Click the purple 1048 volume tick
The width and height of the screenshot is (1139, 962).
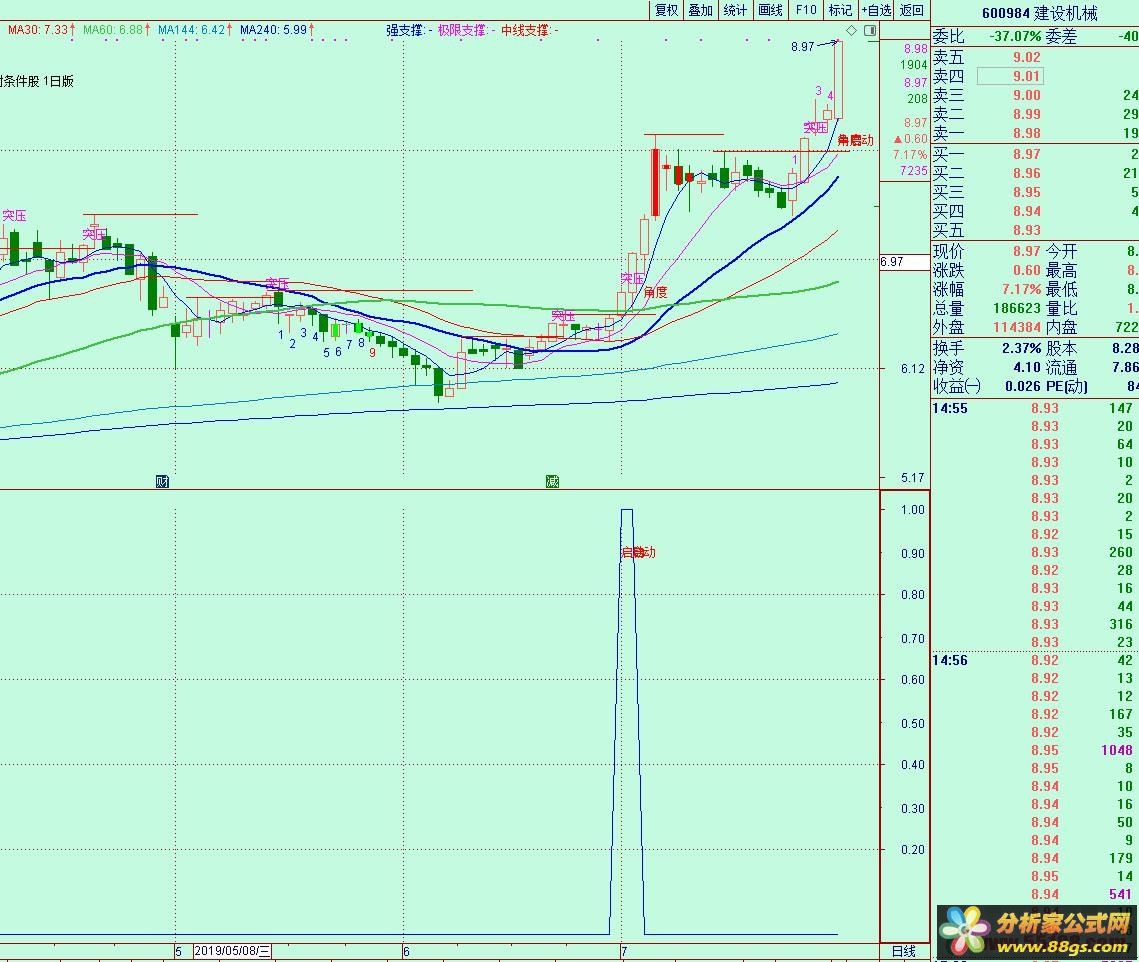(1116, 750)
